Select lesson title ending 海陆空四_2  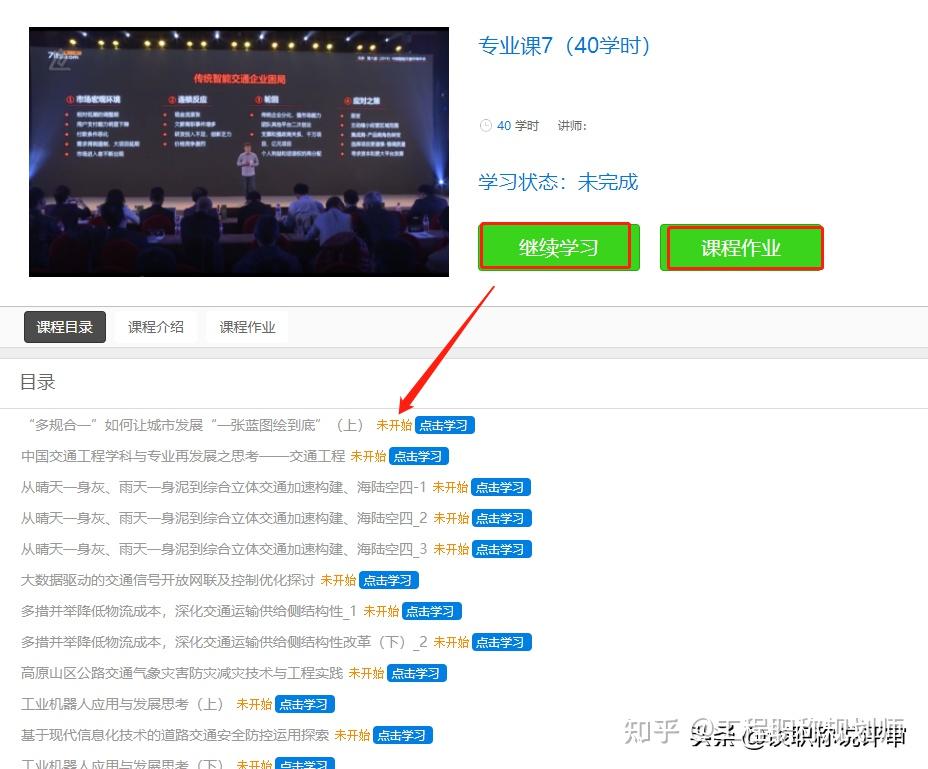(x=224, y=518)
